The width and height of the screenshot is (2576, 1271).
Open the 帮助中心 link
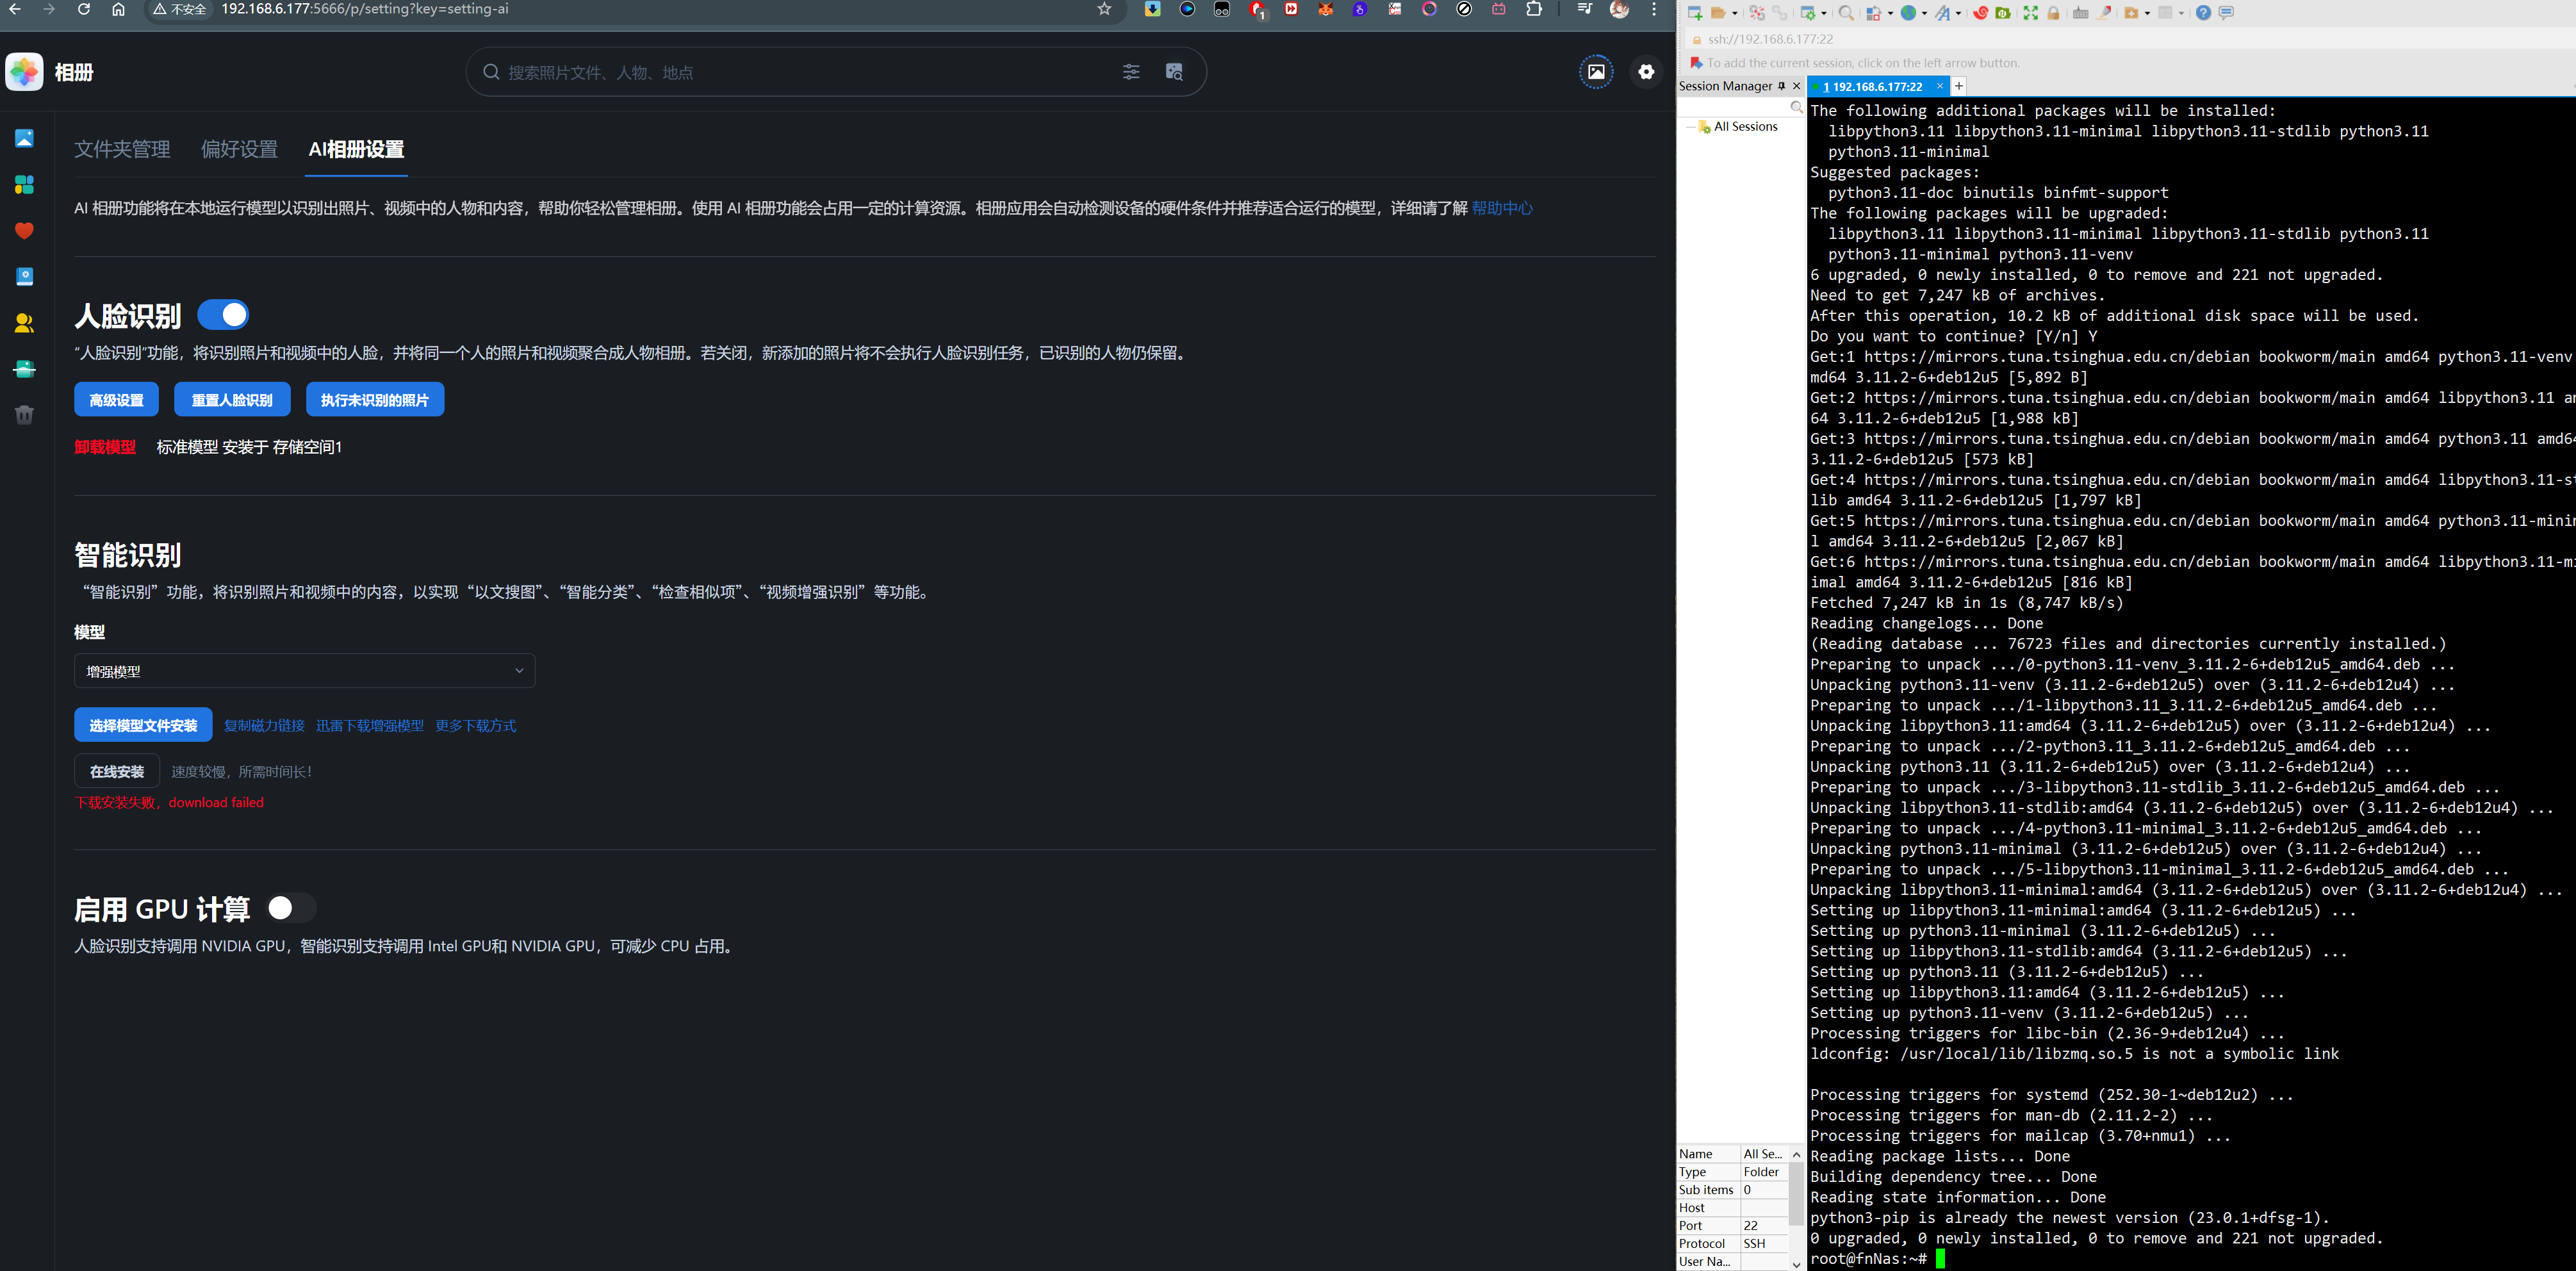pyautogui.click(x=1502, y=208)
